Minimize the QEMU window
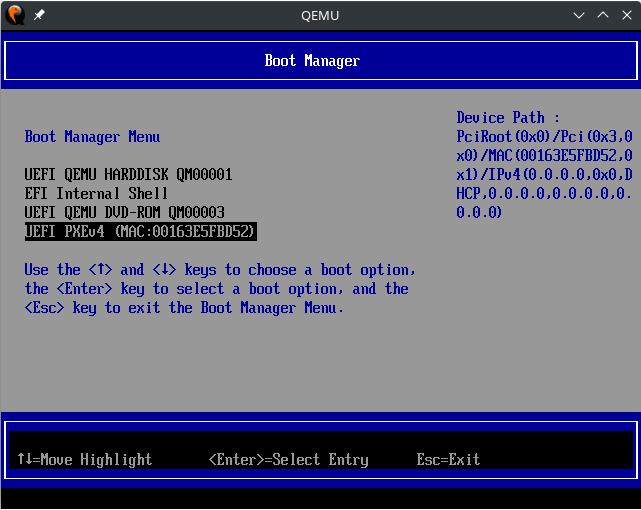This screenshot has height=510, width=641. pyautogui.click(x=579, y=16)
